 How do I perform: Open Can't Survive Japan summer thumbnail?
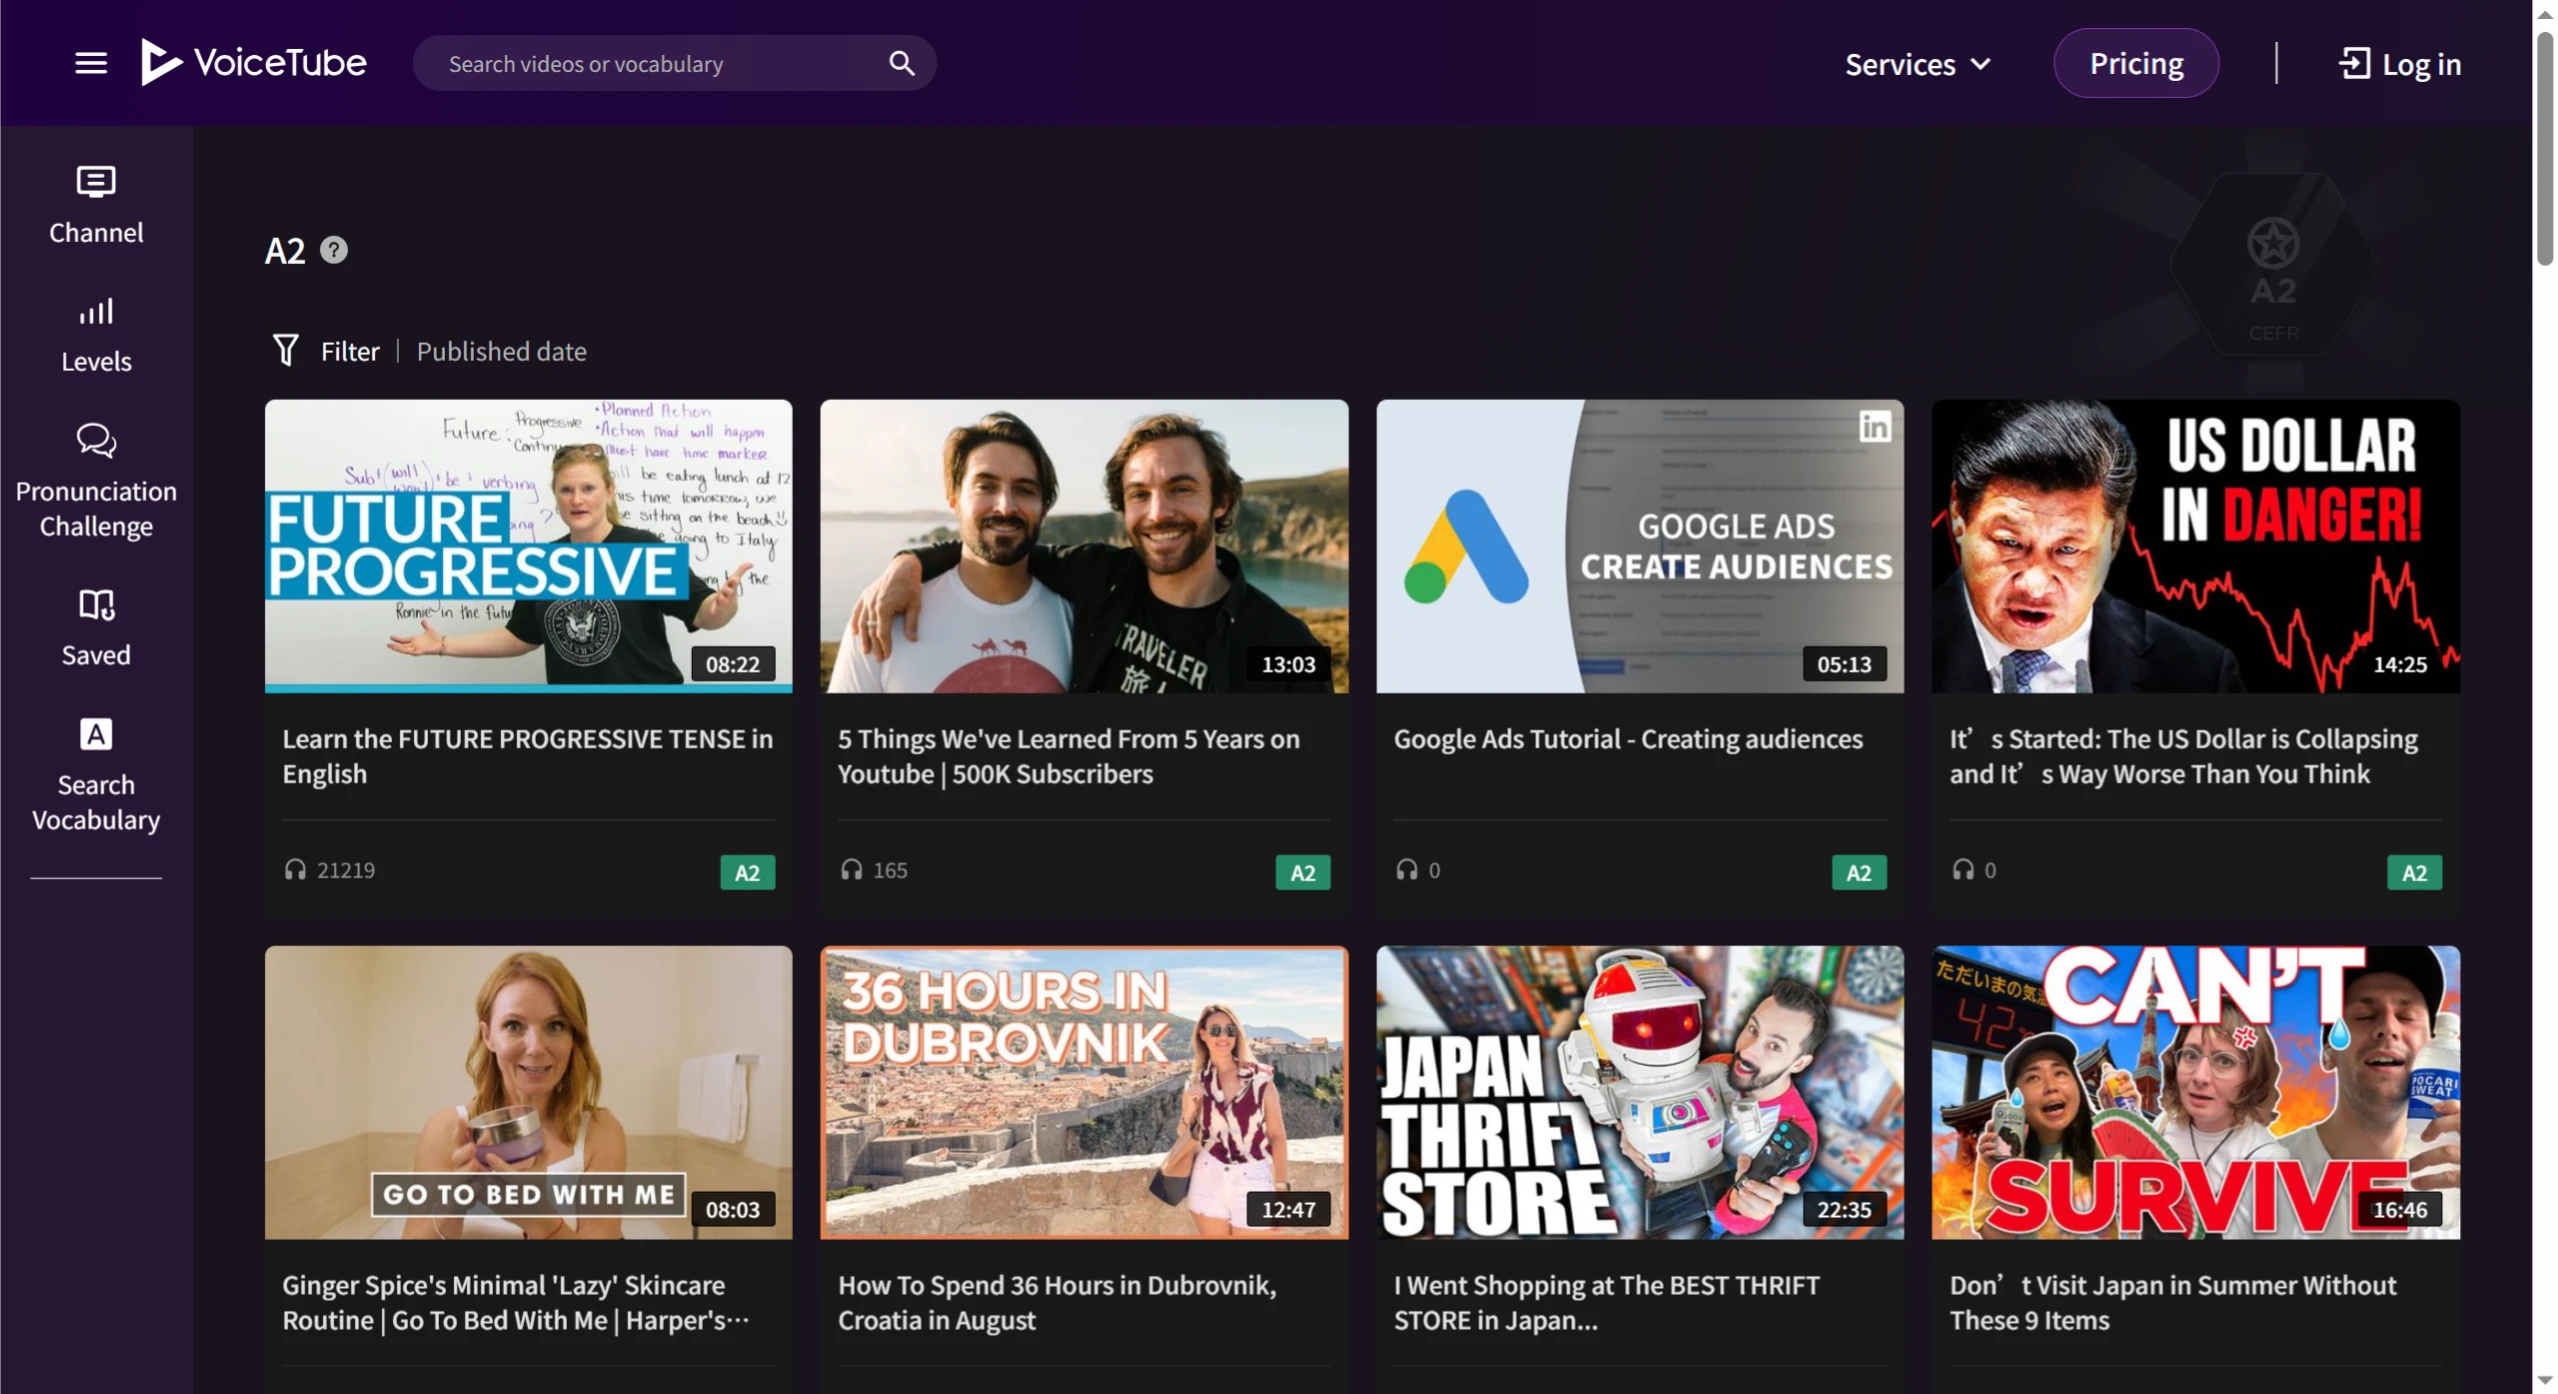click(2195, 1092)
